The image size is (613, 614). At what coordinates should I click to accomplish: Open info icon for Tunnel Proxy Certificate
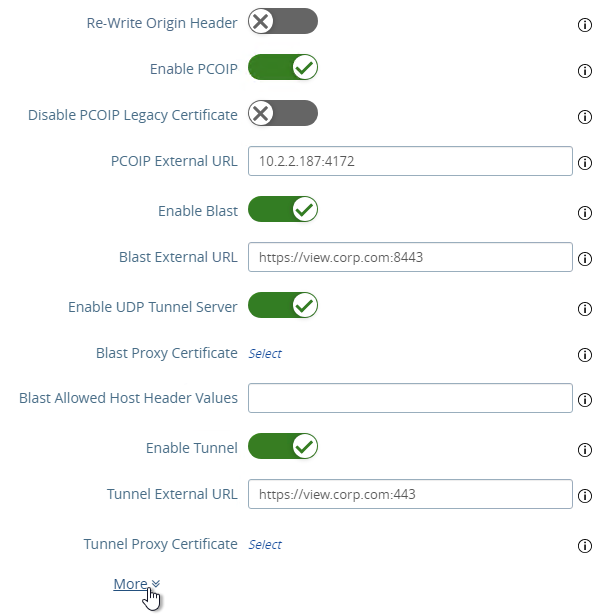click(x=584, y=546)
